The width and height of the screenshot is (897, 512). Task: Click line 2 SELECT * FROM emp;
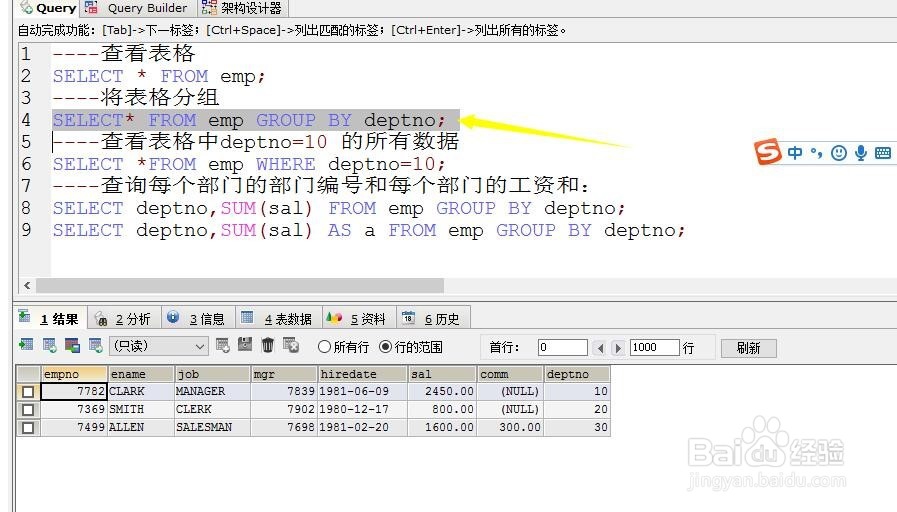coord(159,76)
